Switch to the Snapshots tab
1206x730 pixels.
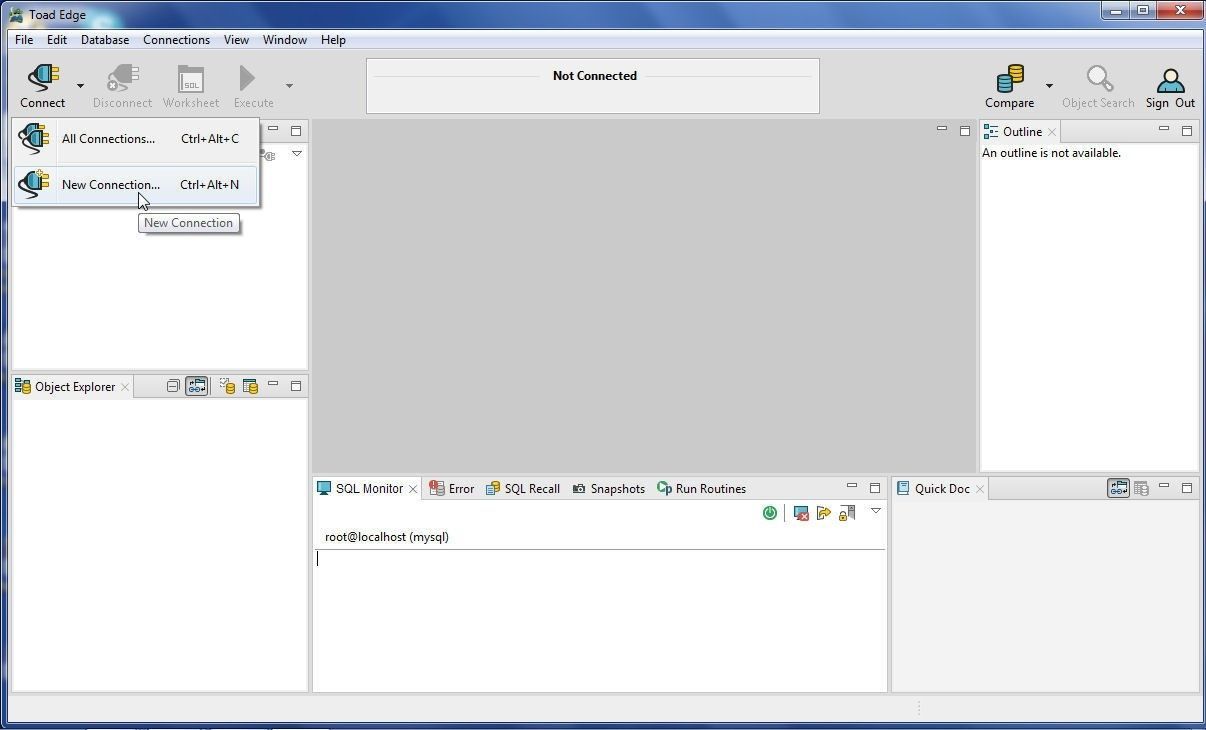point(609,489)
